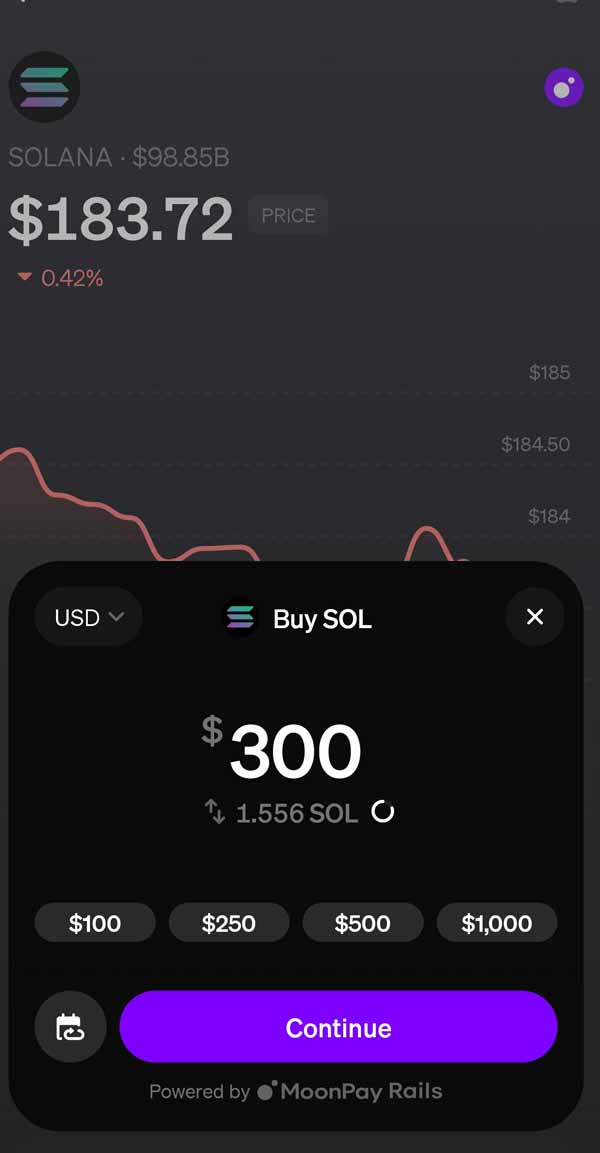Open the Powered by MoonPay Rails link

pyautogui.click(x=296, y=1091)
